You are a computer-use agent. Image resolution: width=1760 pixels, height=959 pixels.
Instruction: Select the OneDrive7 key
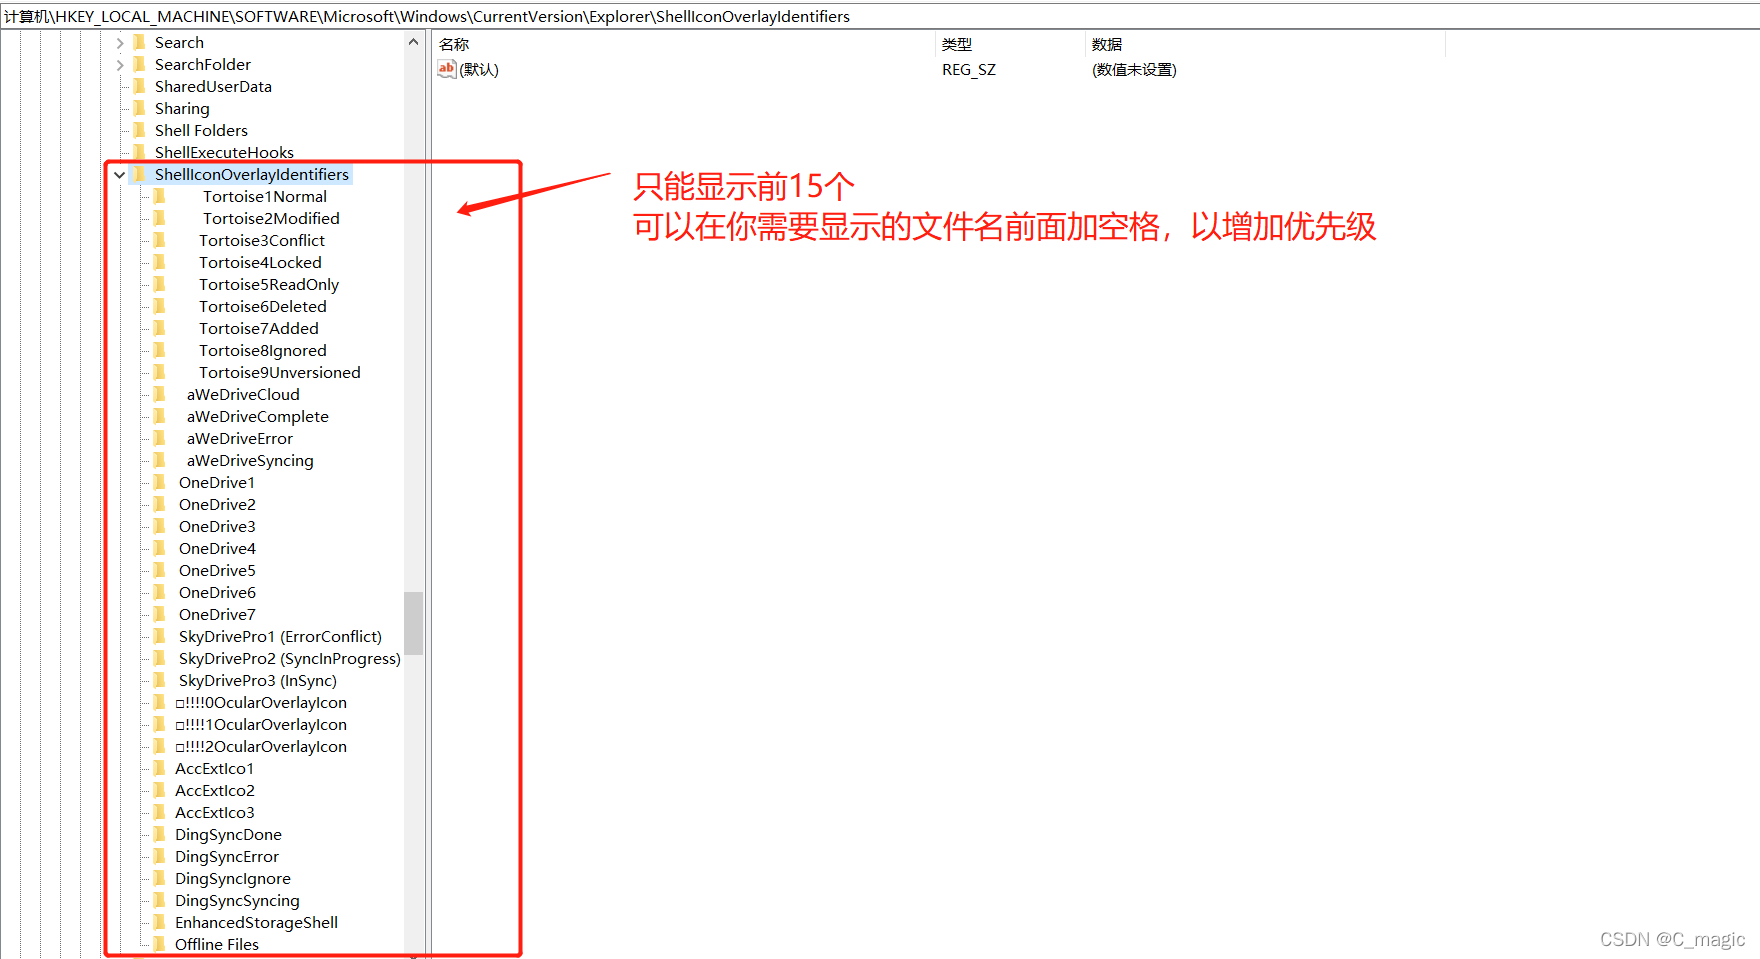click(x=217, y=614)
